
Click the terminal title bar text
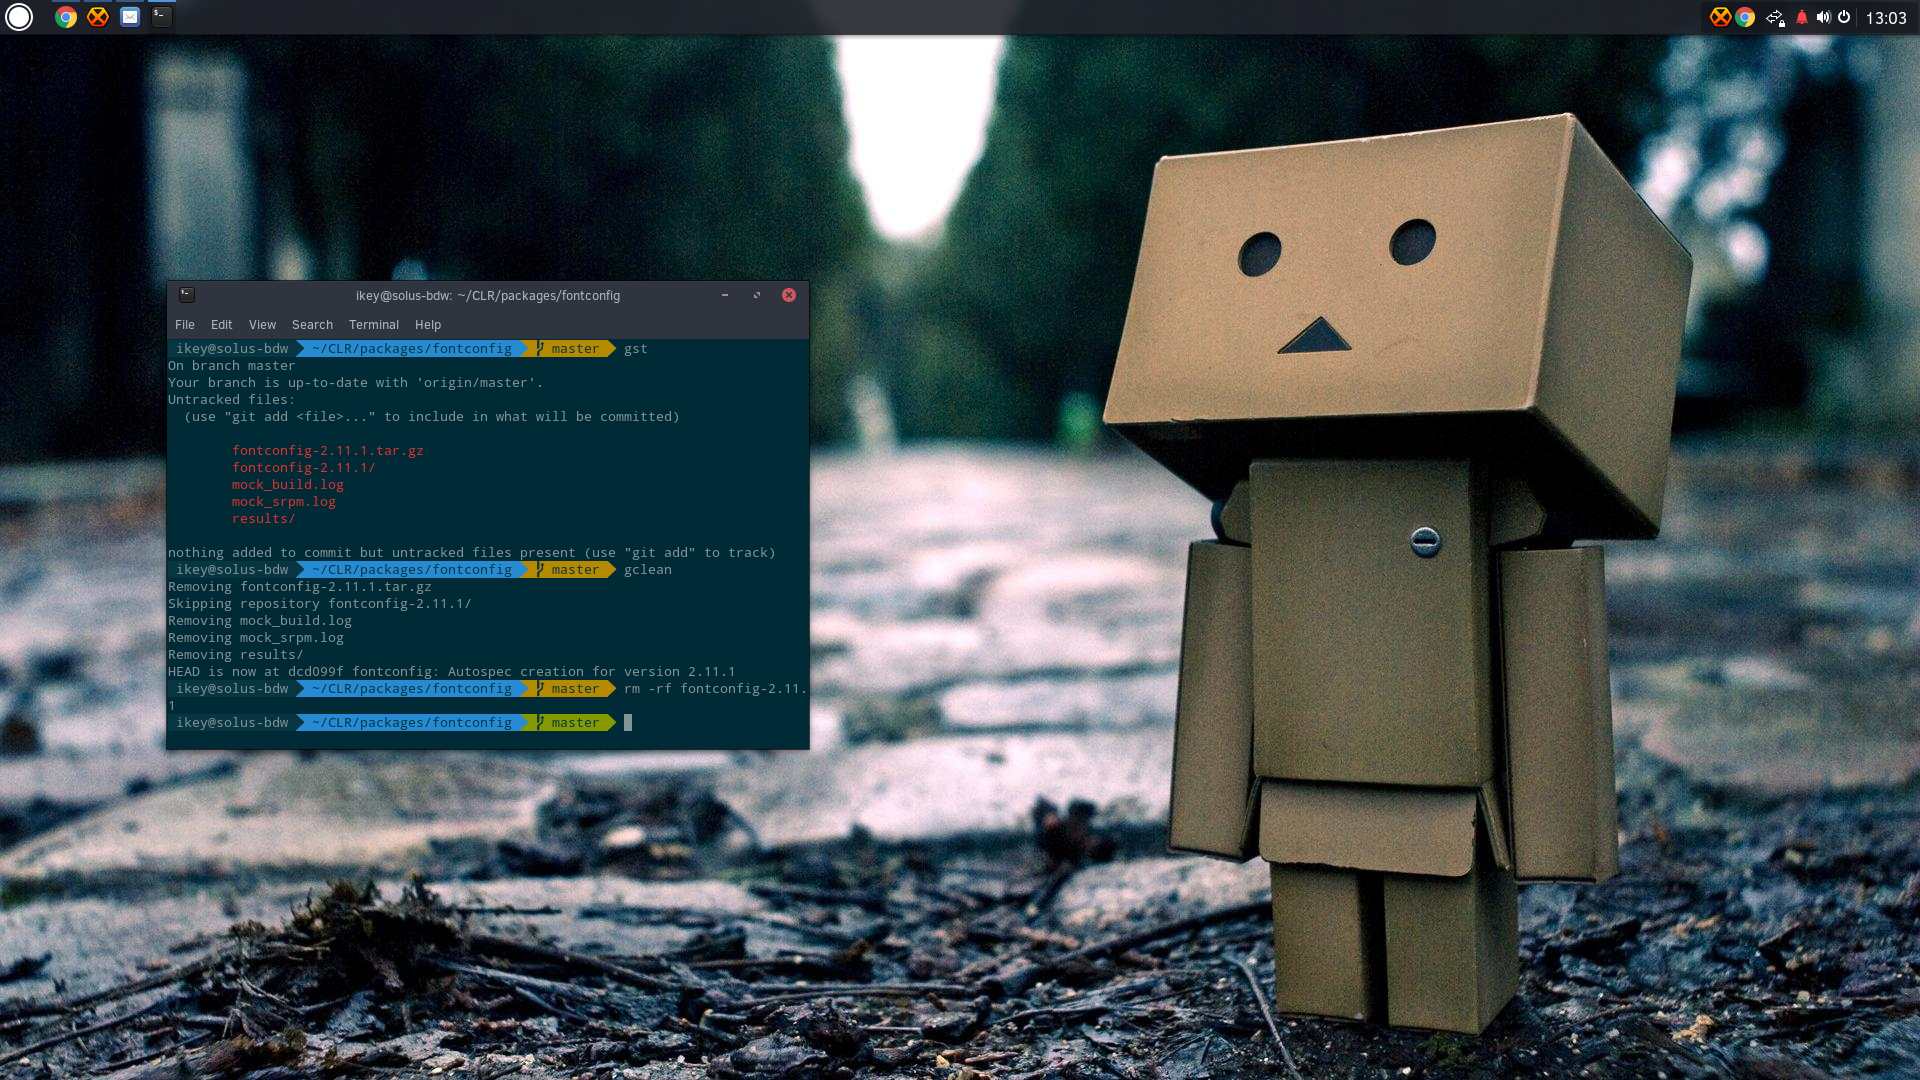(x=488, y=296)
